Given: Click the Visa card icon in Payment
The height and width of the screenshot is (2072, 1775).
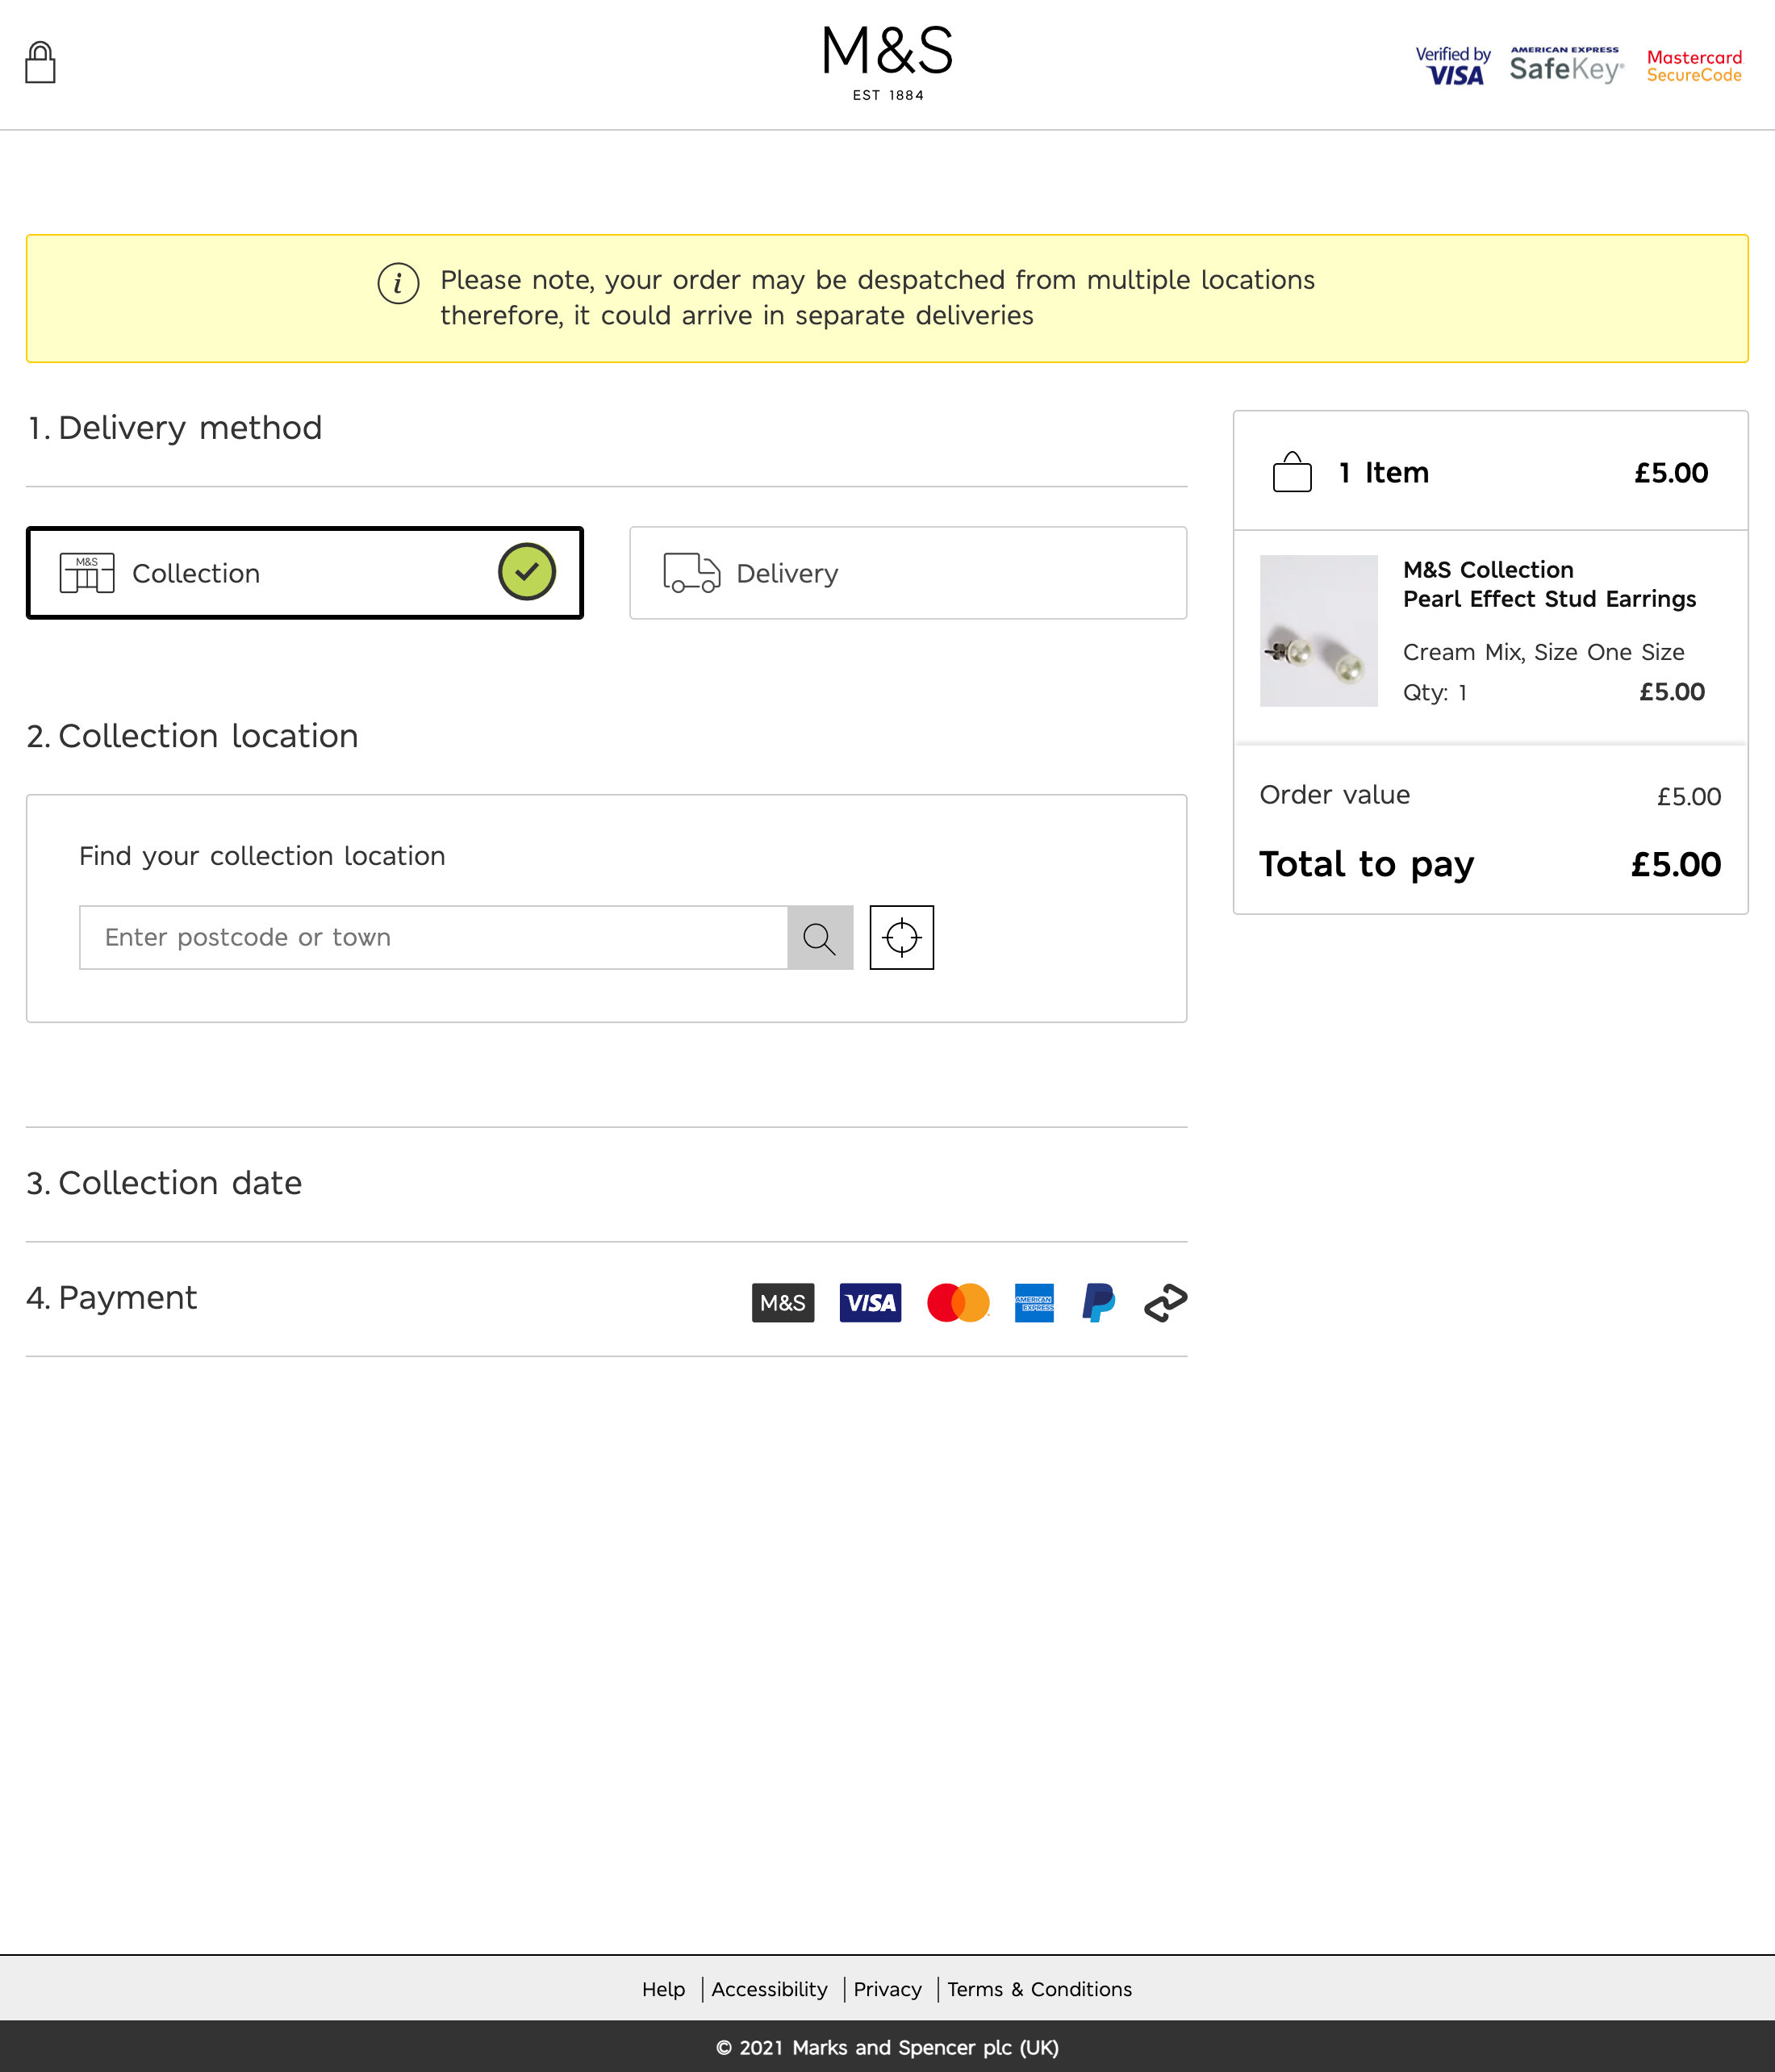Looking at the screenshot, I should pyautogui.click(x=870, y=1302).
